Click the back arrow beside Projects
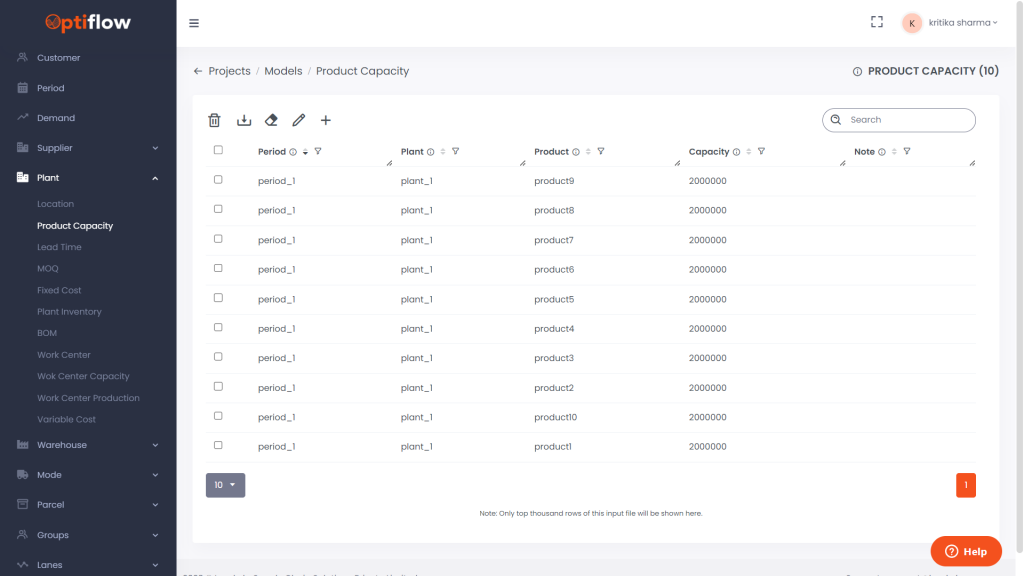 (x=198, y=71)
